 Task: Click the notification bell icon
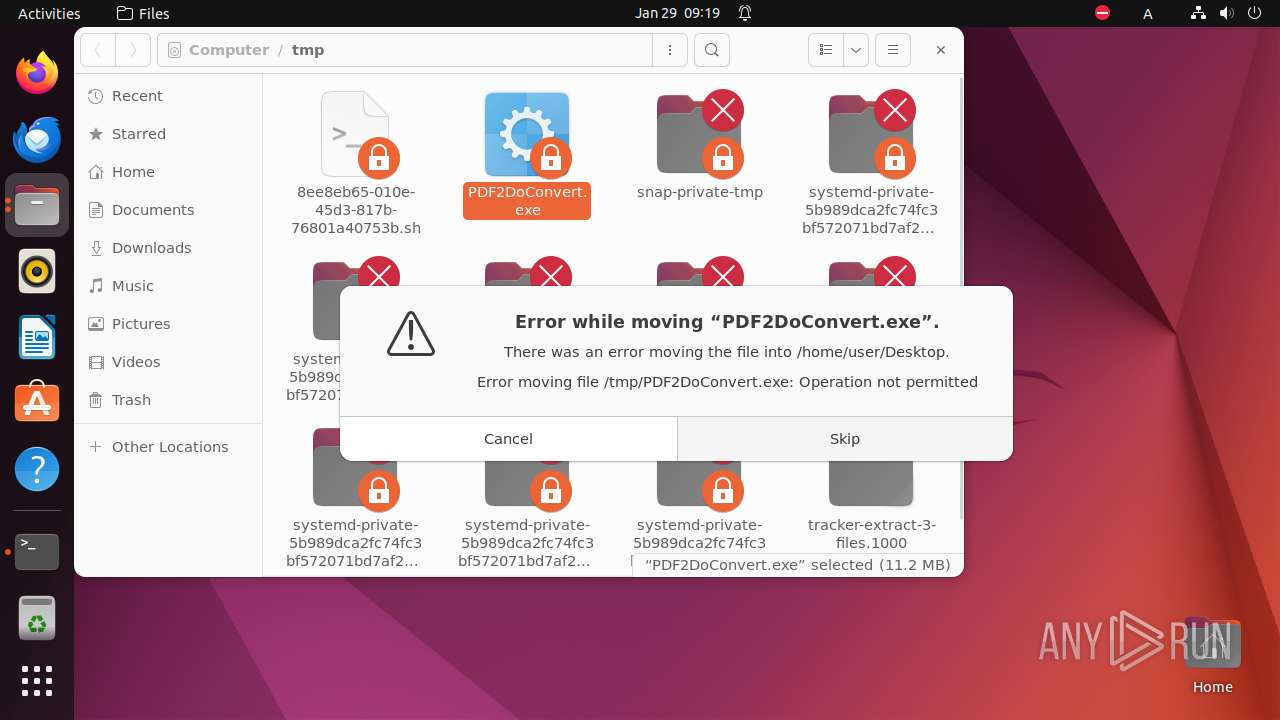point(745,13)
